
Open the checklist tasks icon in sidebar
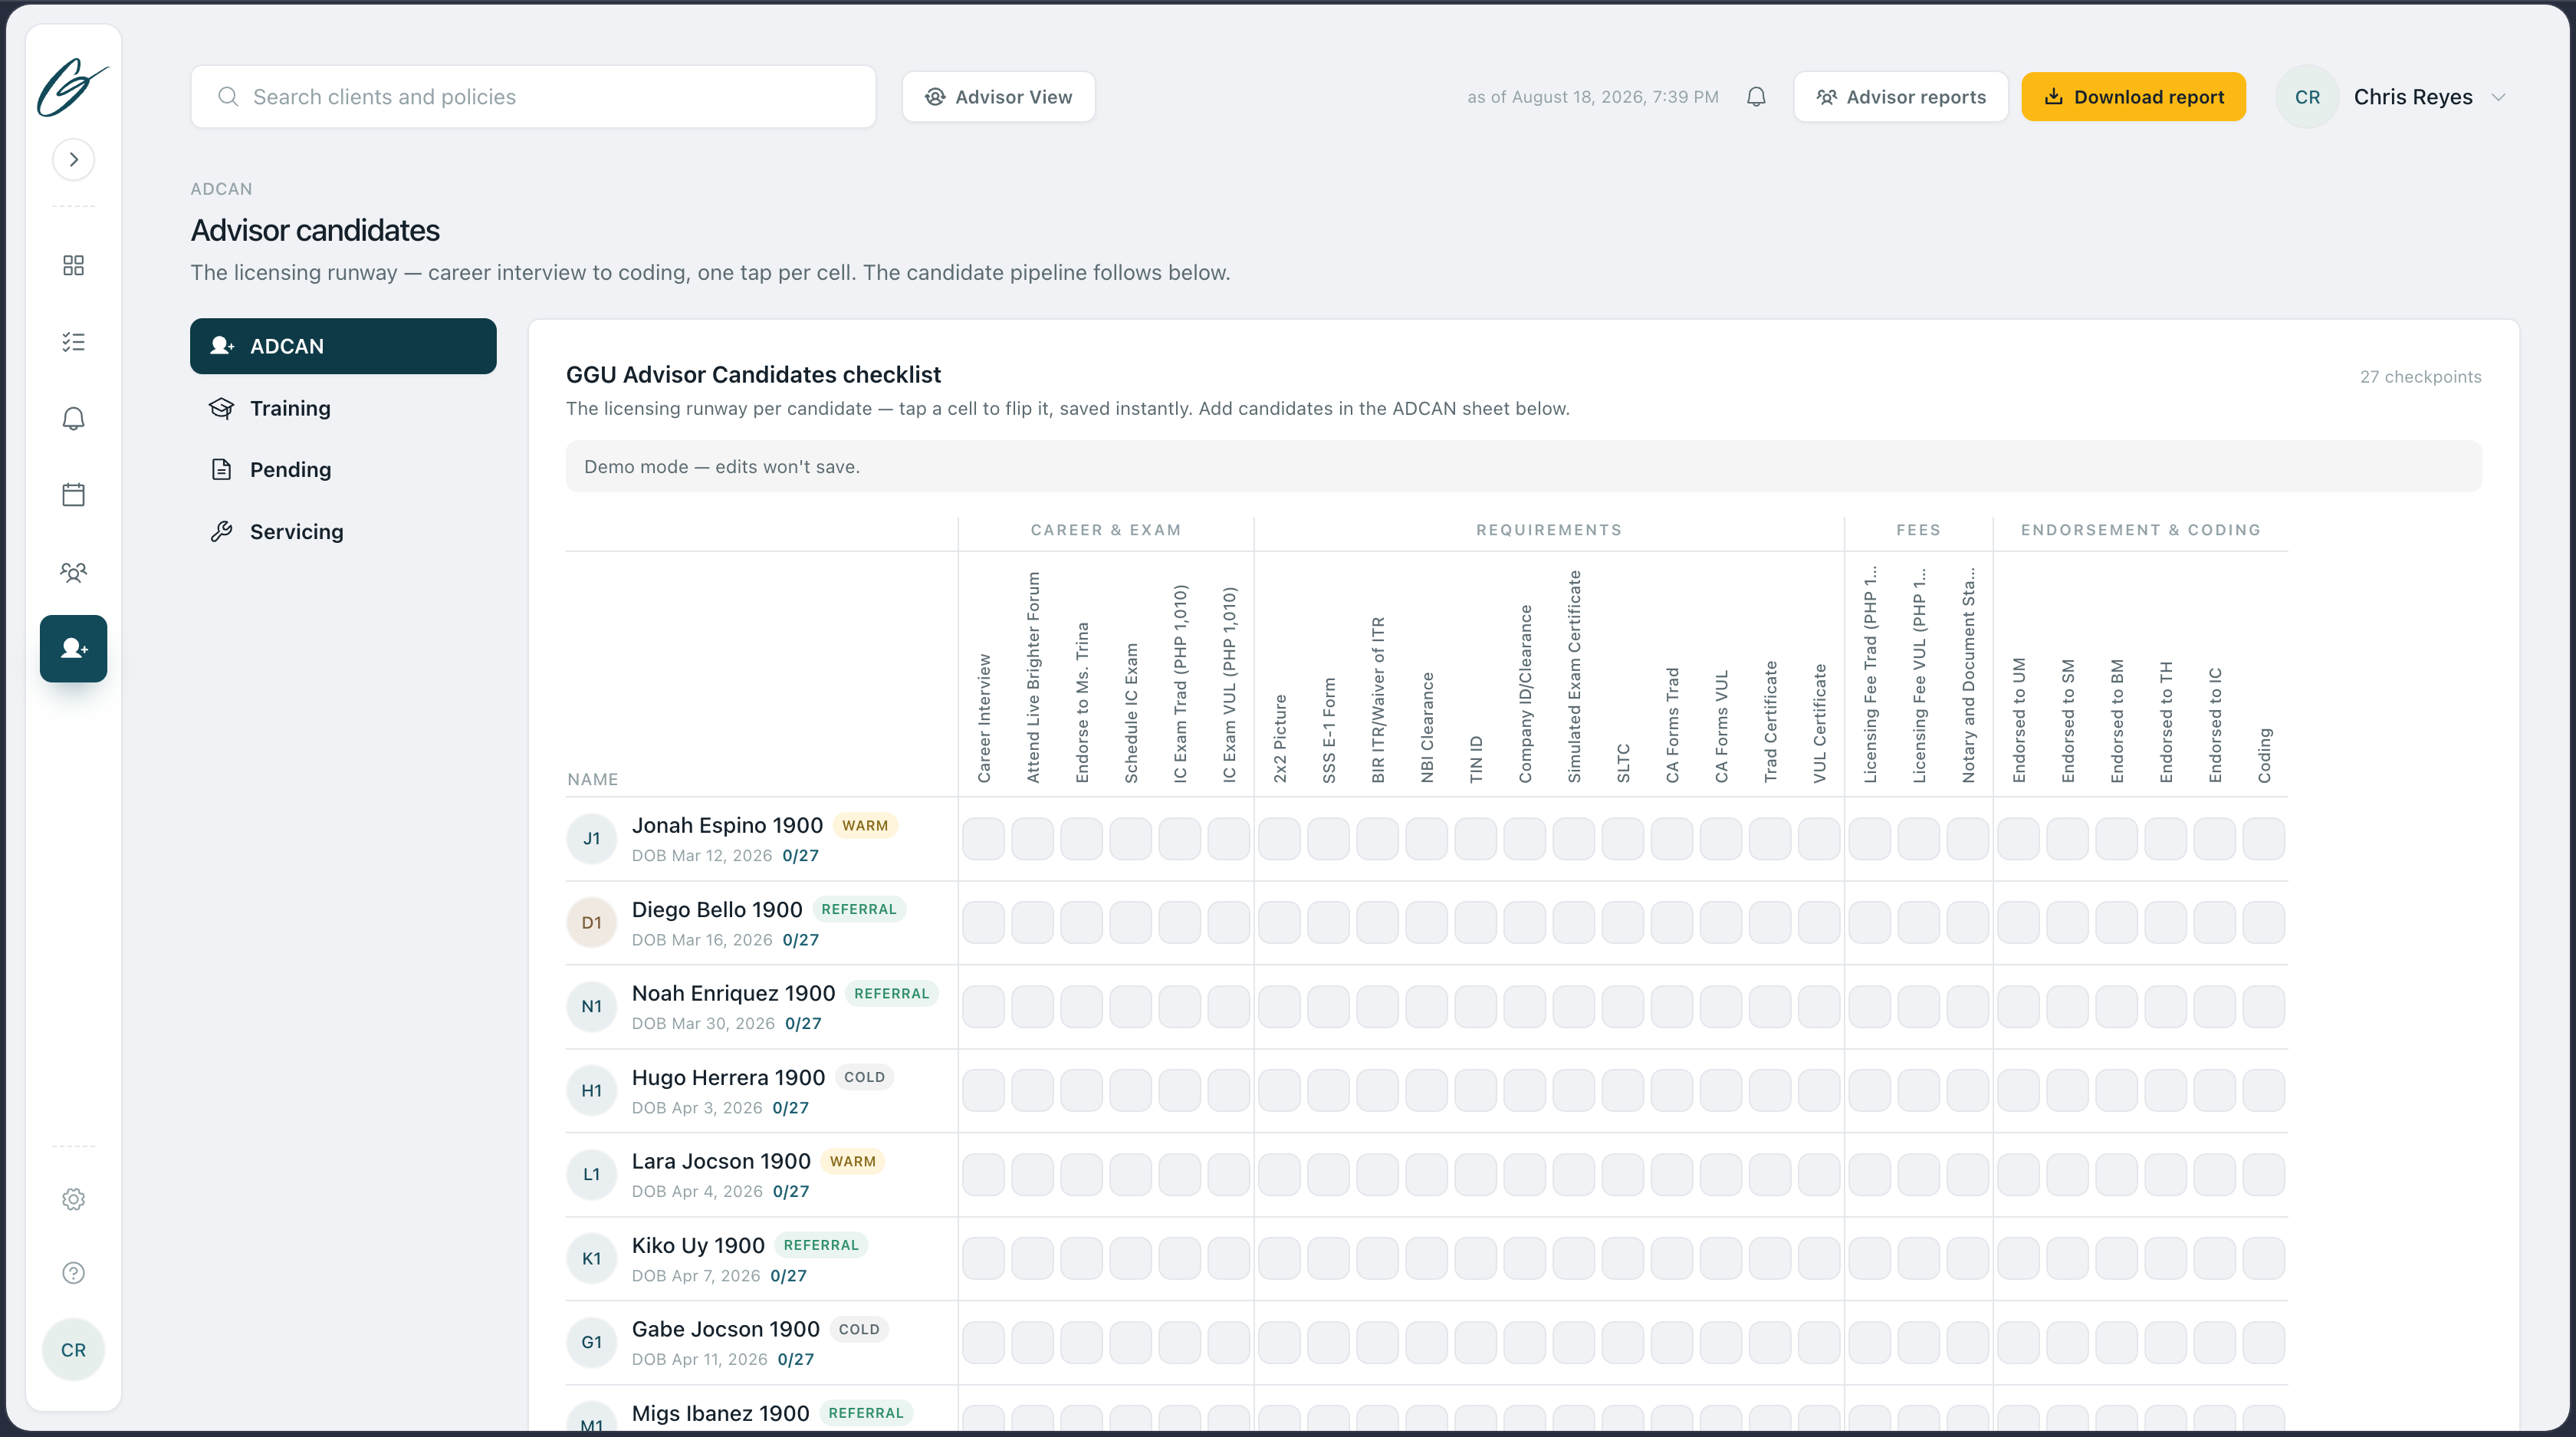73,342
